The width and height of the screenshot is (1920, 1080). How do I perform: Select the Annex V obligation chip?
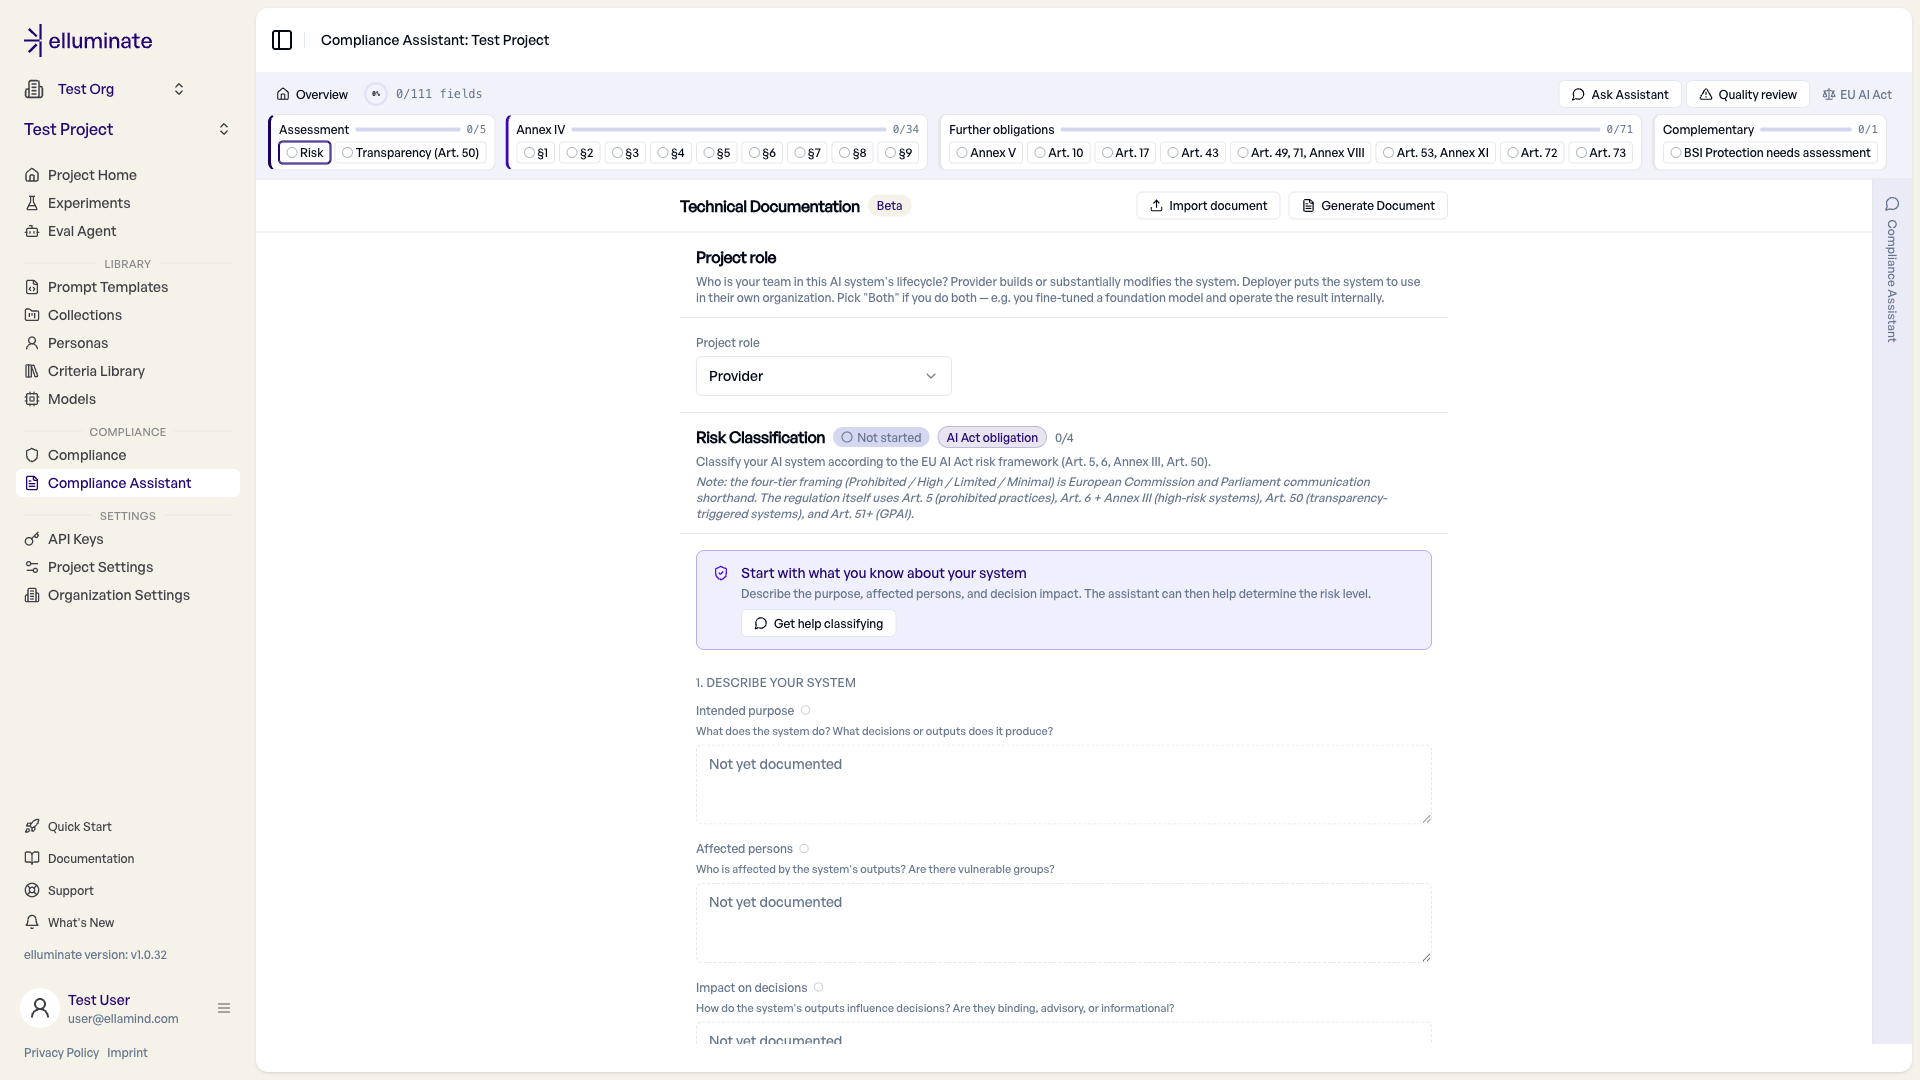coord(986,153)
